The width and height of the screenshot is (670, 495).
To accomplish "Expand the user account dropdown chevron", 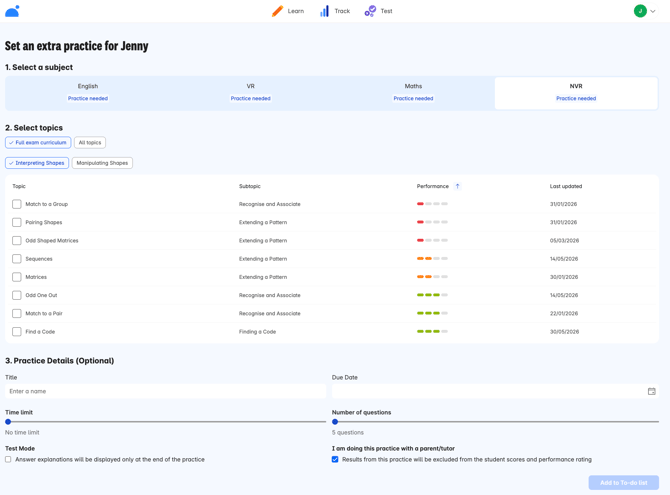I will 653,12.
